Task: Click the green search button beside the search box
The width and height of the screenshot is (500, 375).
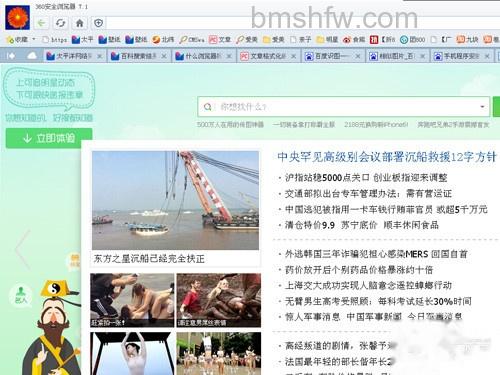Action: [496, 107]
